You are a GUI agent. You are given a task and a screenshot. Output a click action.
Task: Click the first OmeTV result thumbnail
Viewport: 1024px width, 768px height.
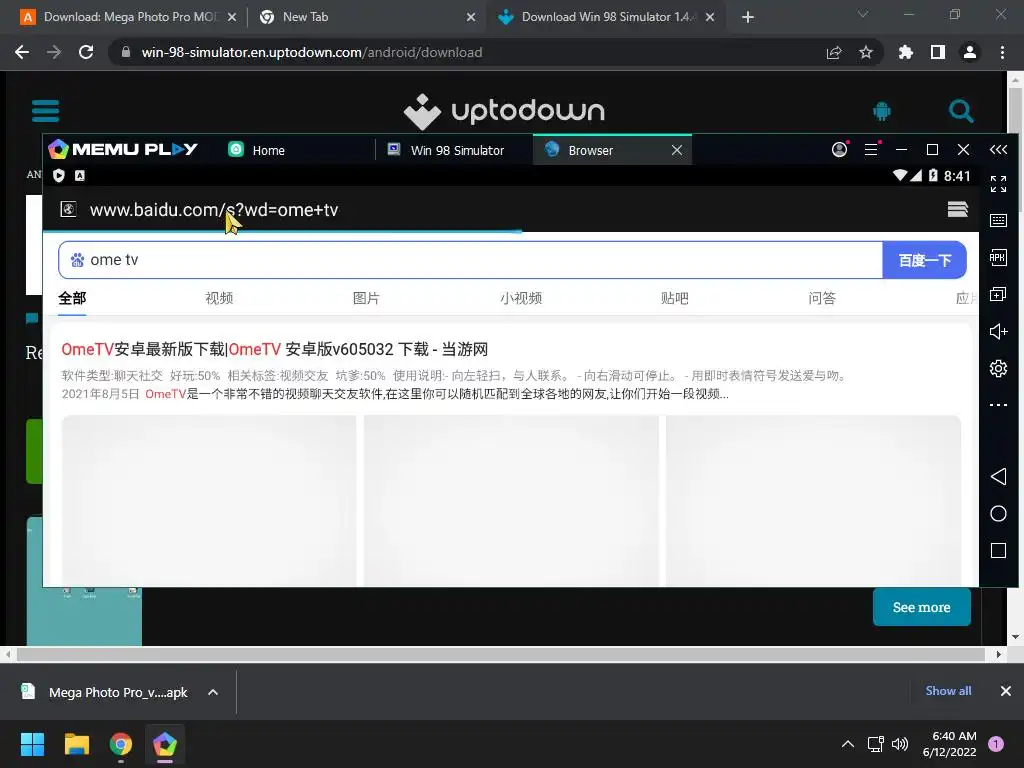[x=209, y=500]
